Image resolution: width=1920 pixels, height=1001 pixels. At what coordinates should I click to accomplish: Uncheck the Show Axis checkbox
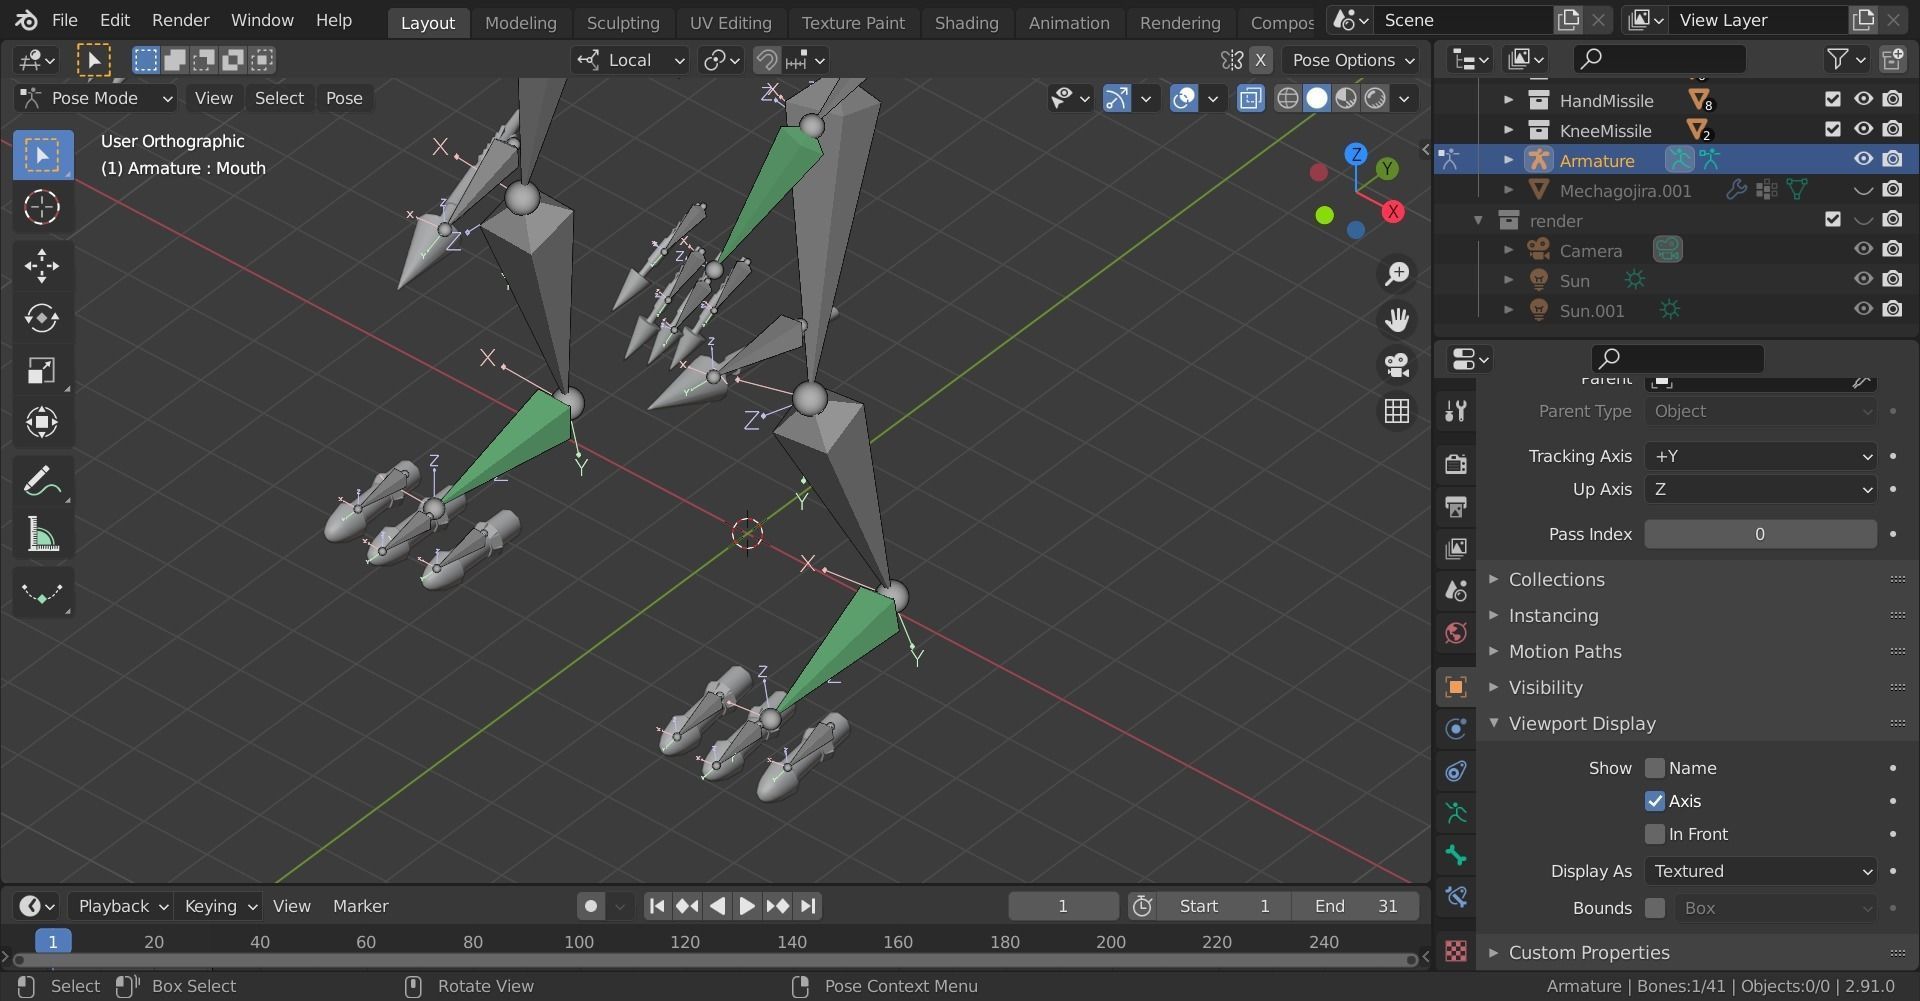[1655, 801]
